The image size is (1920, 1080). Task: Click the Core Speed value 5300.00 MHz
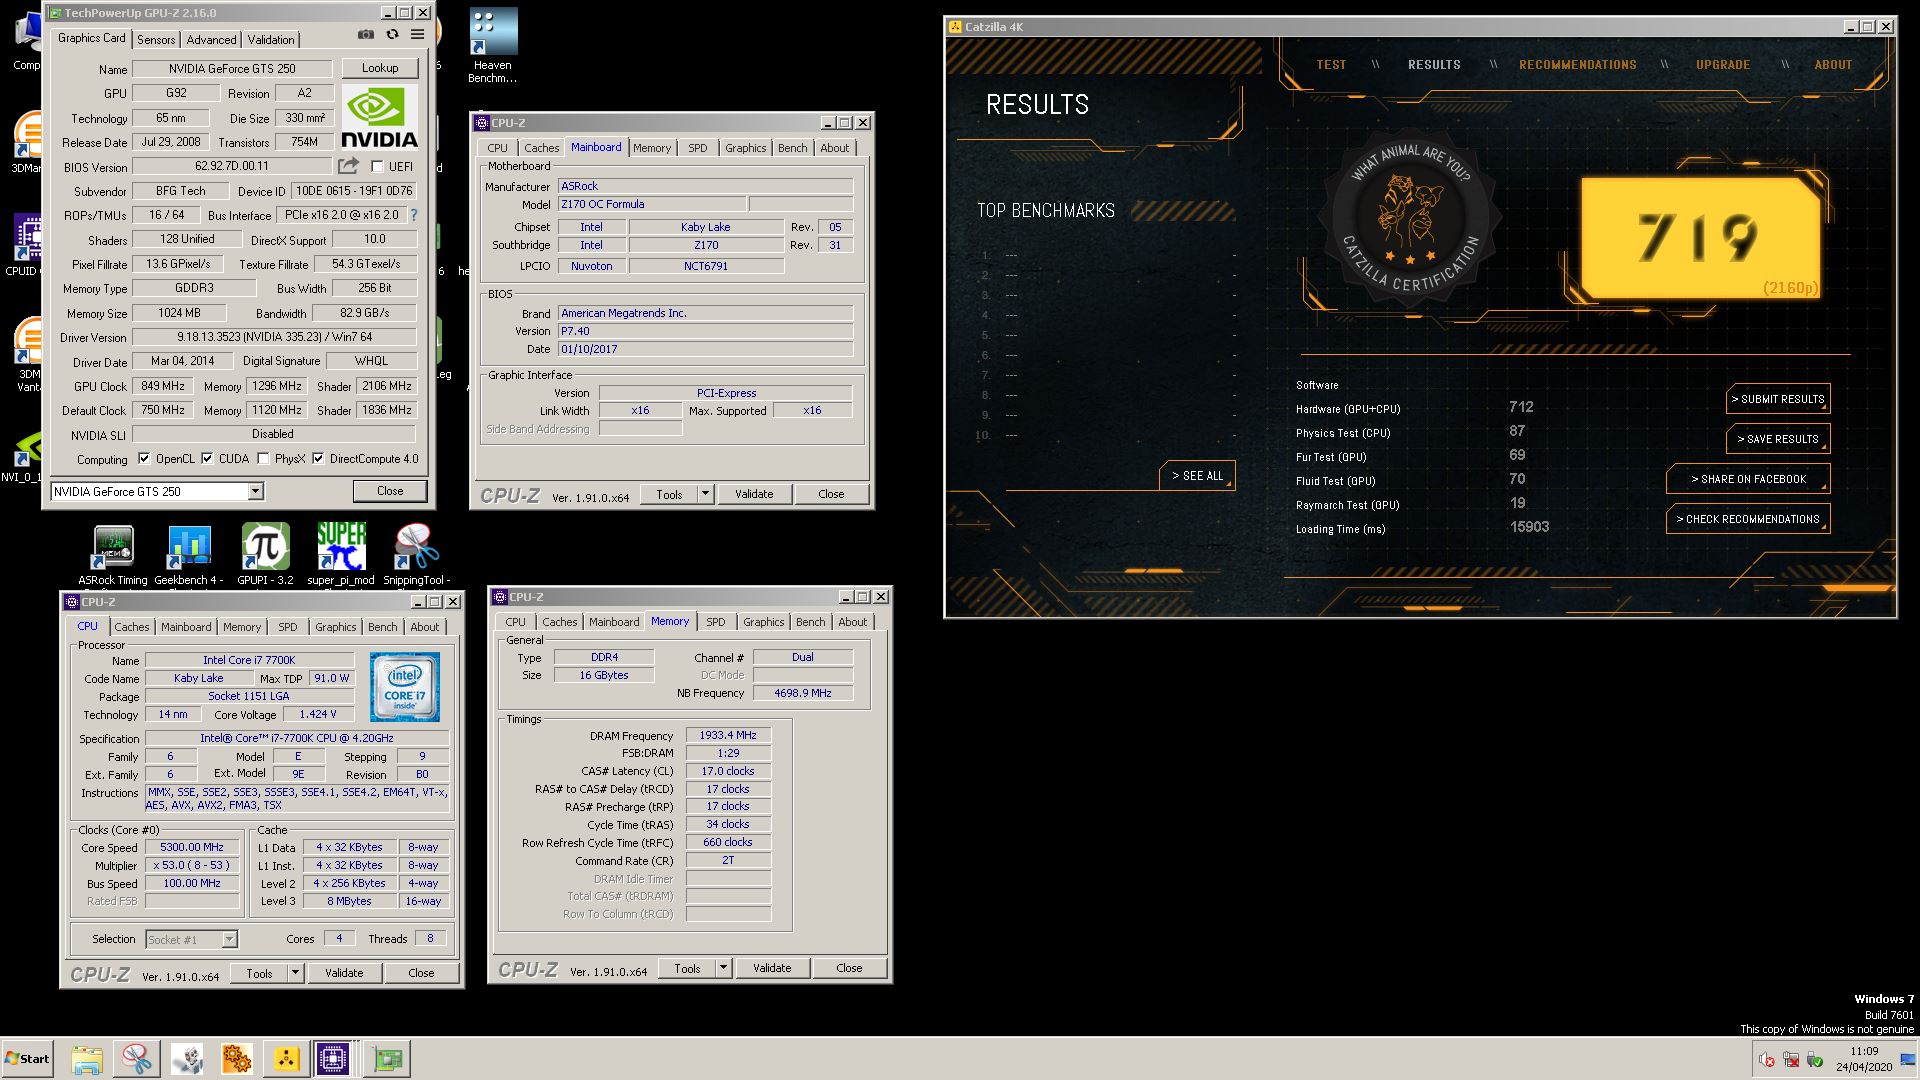pos(193,847)
